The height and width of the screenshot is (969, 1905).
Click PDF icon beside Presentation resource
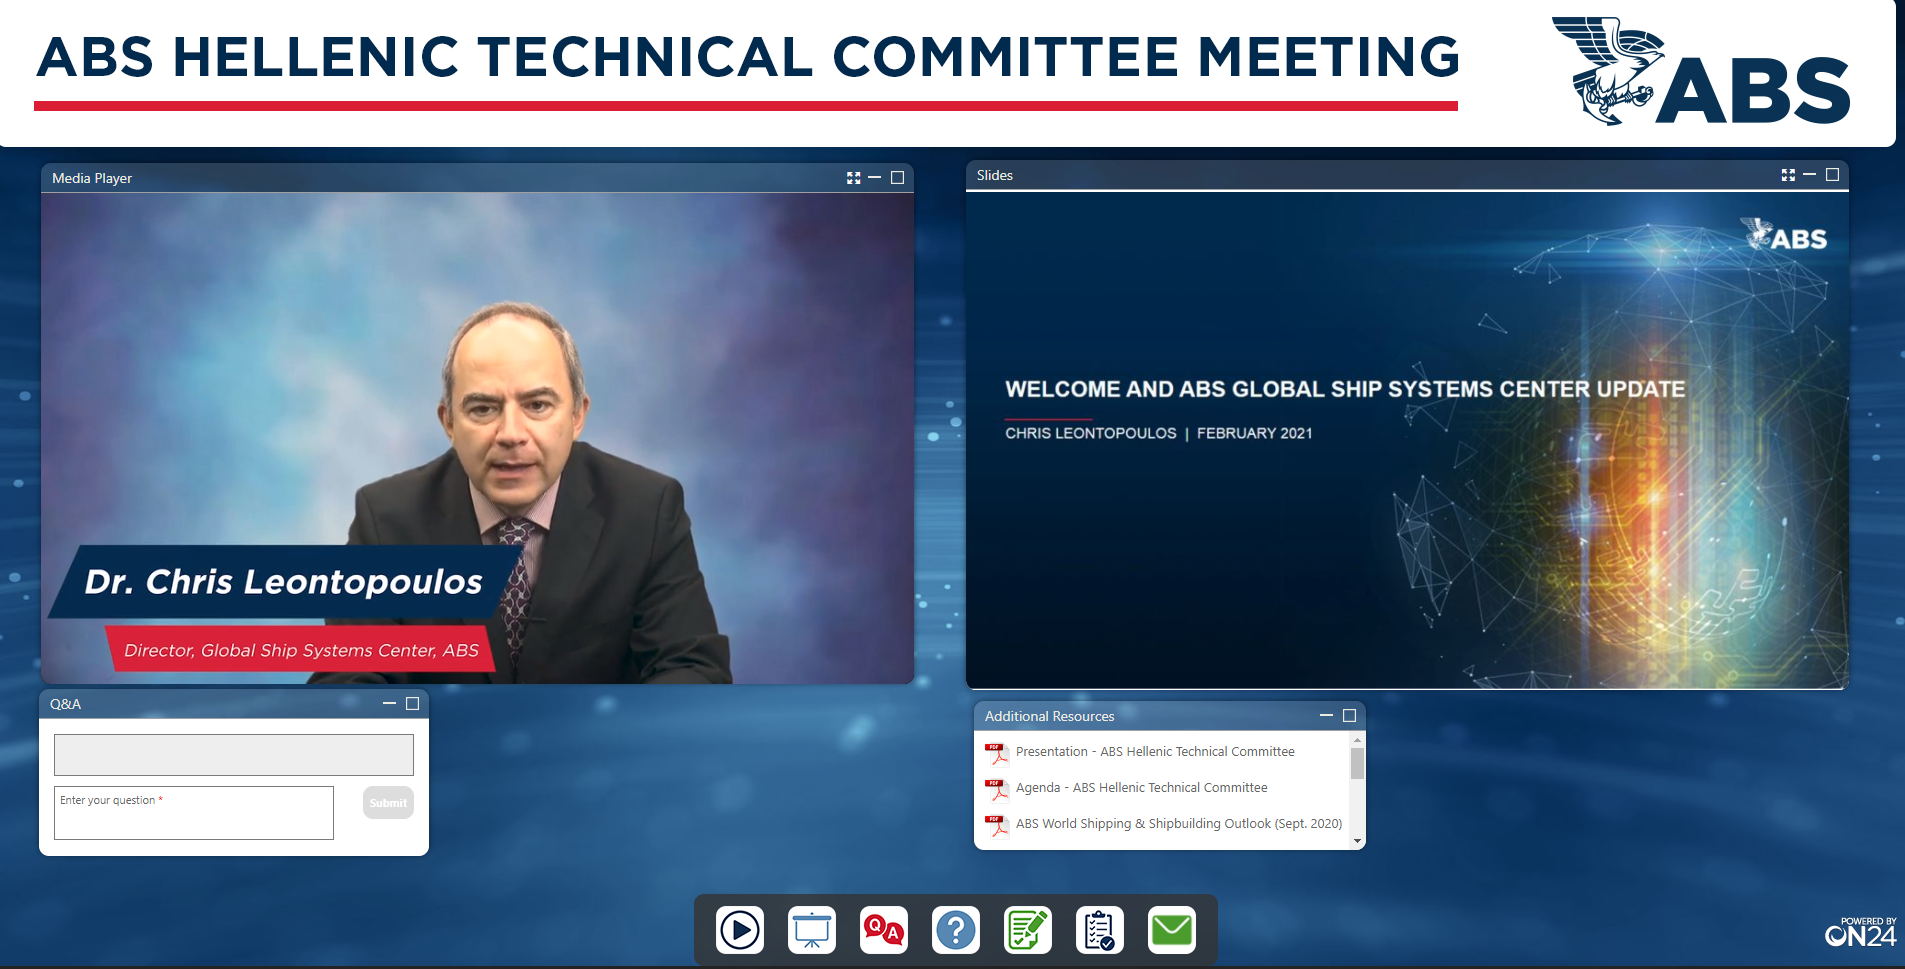pos(997,753)
